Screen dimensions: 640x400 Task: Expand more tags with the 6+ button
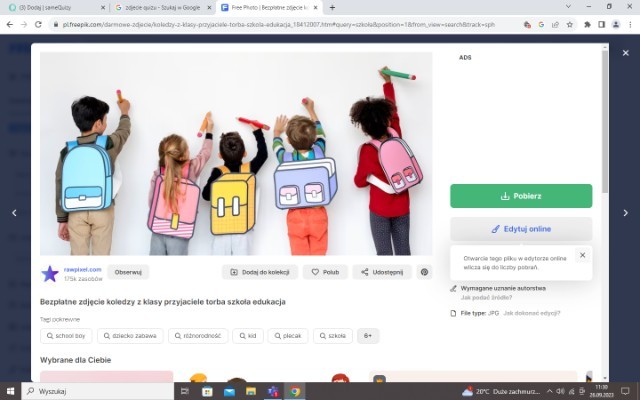tap(368, 336)
